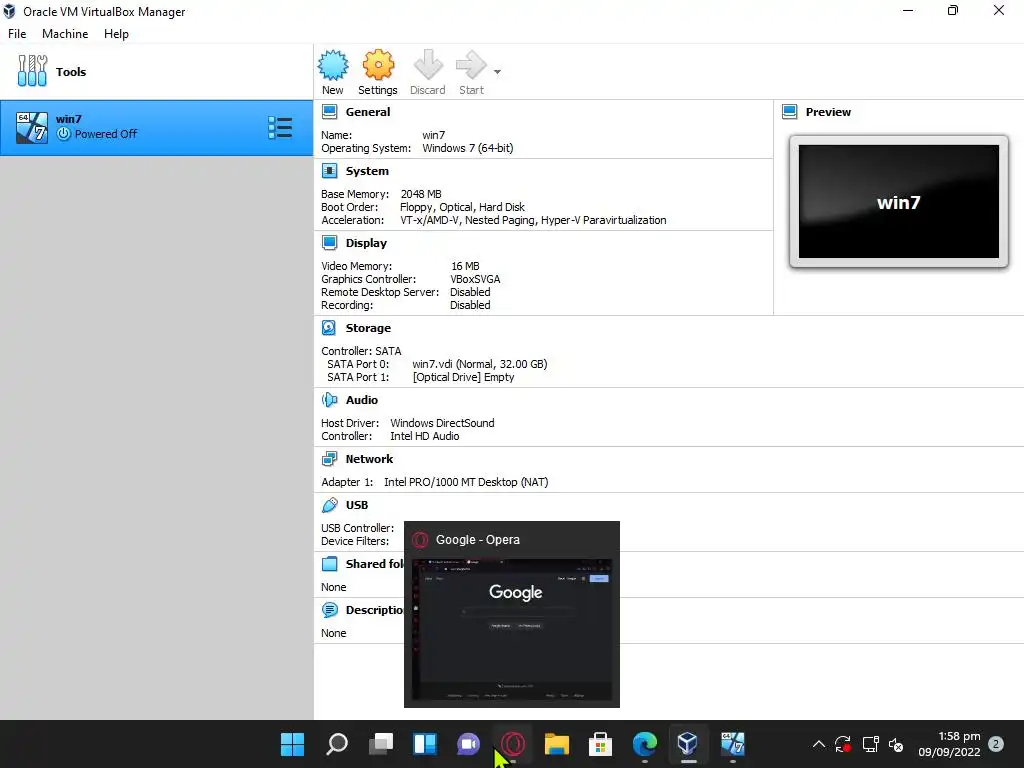Click the sync tray icon with red dot
1024x768 pixels.
[842, 744]
